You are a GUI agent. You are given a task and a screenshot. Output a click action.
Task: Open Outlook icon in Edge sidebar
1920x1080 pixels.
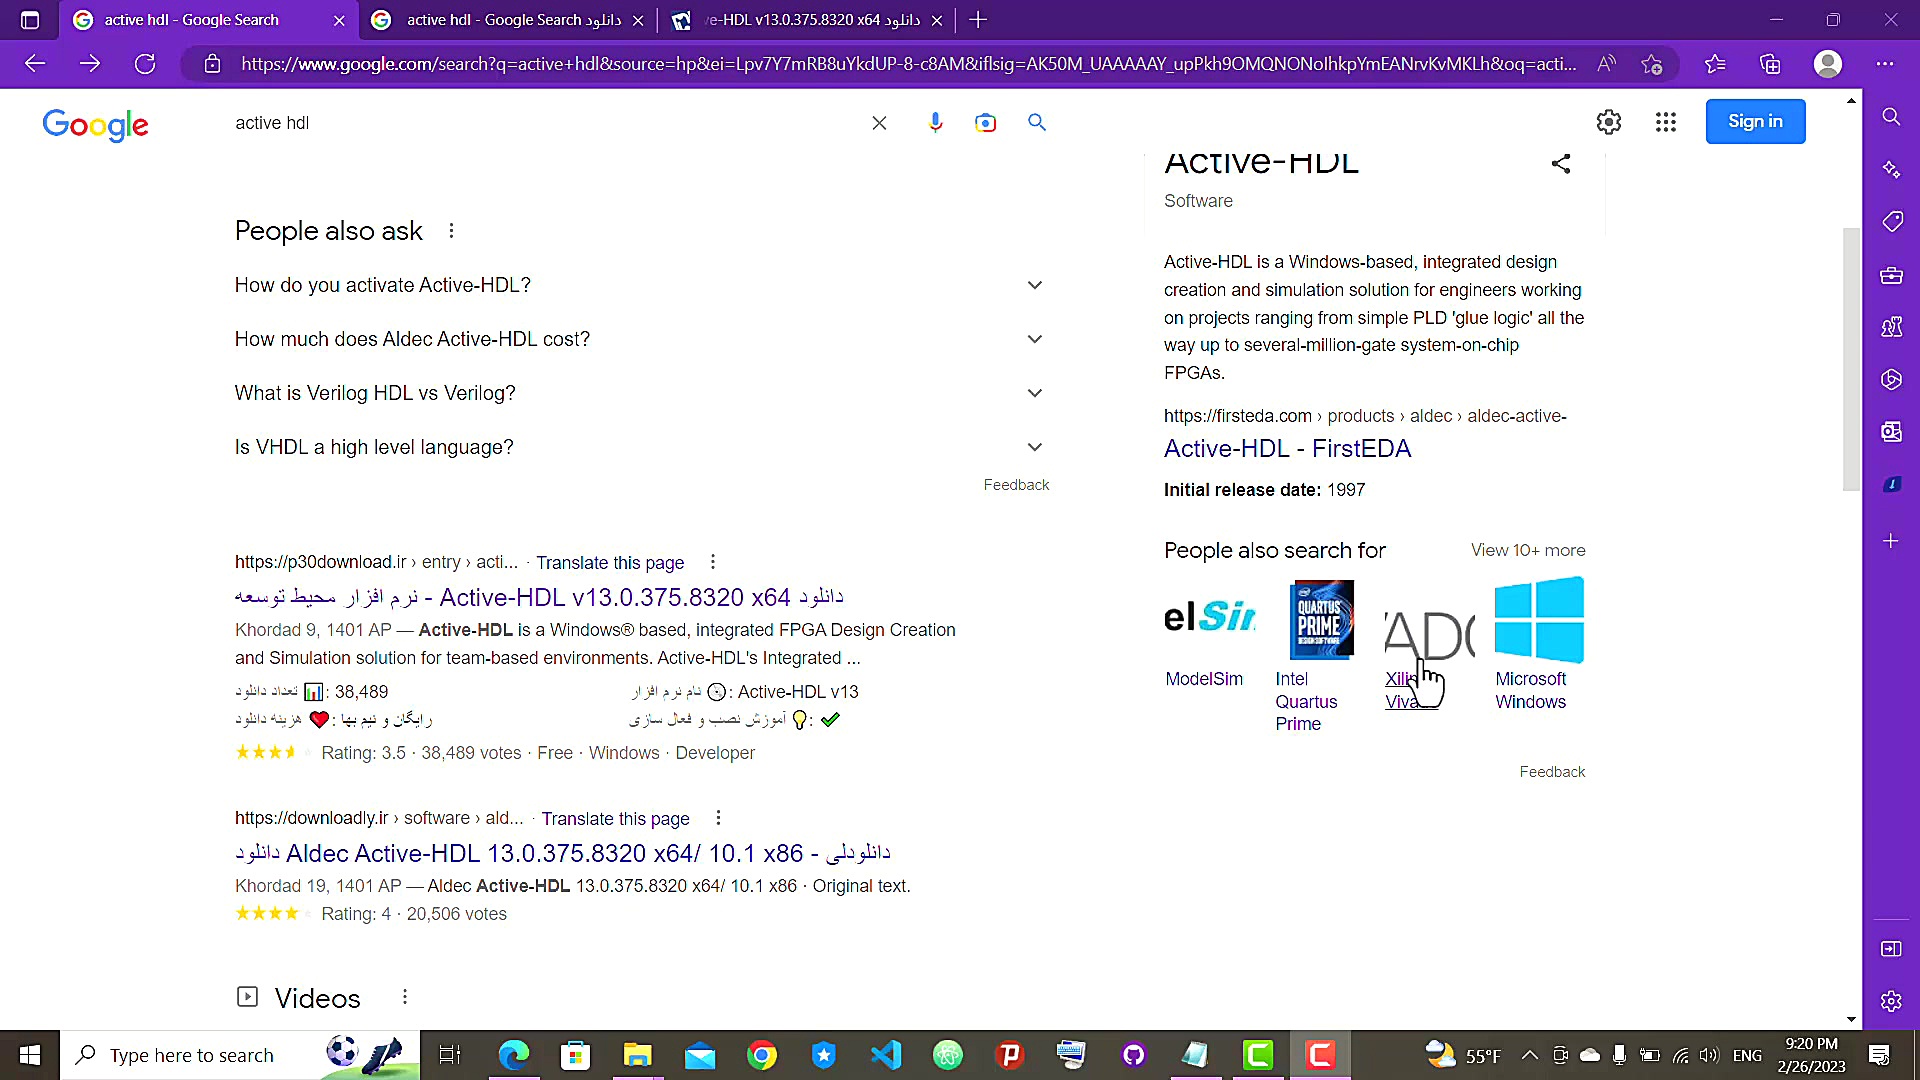point(1891,431)
